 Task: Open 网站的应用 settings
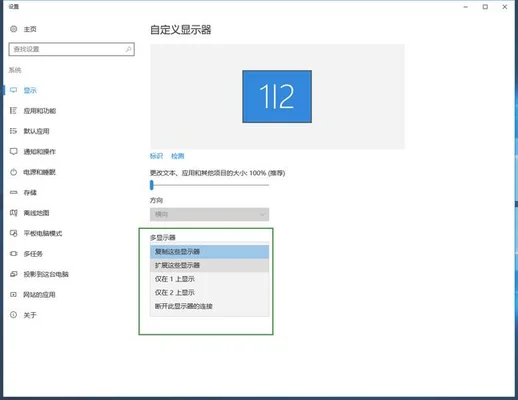(39, 295)
